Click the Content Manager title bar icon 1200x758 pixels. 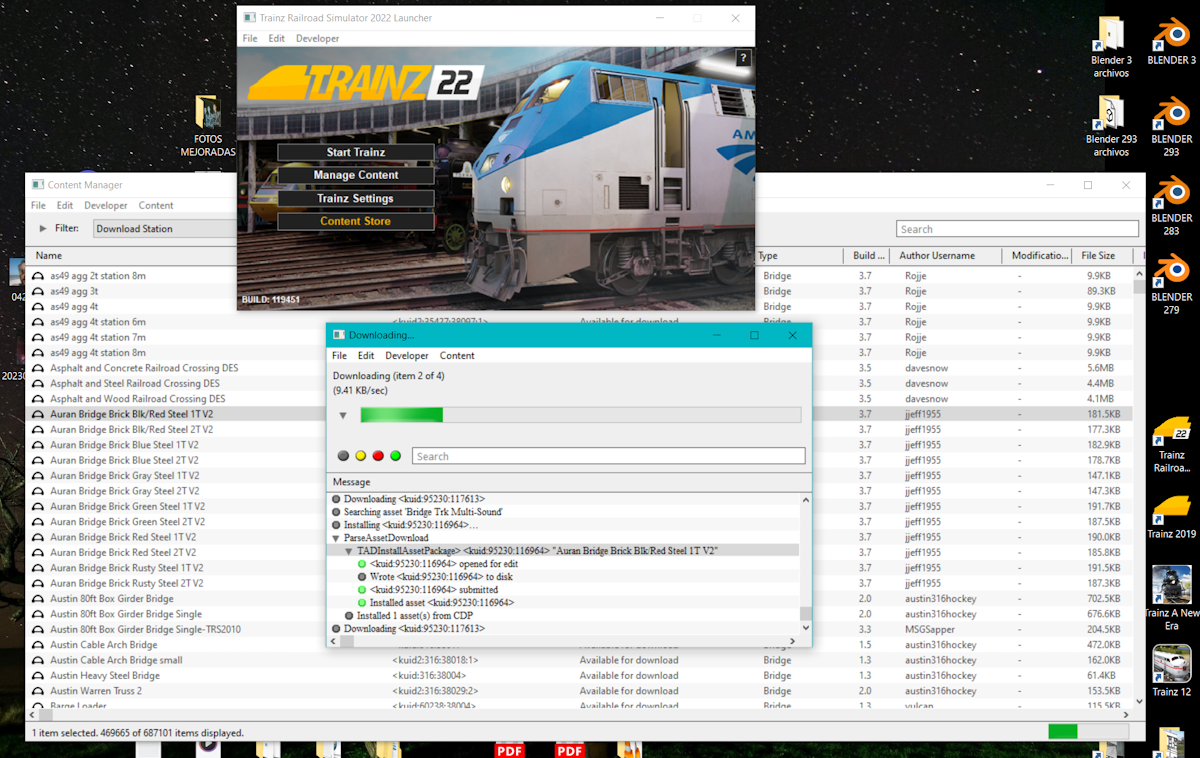point(38,185)
